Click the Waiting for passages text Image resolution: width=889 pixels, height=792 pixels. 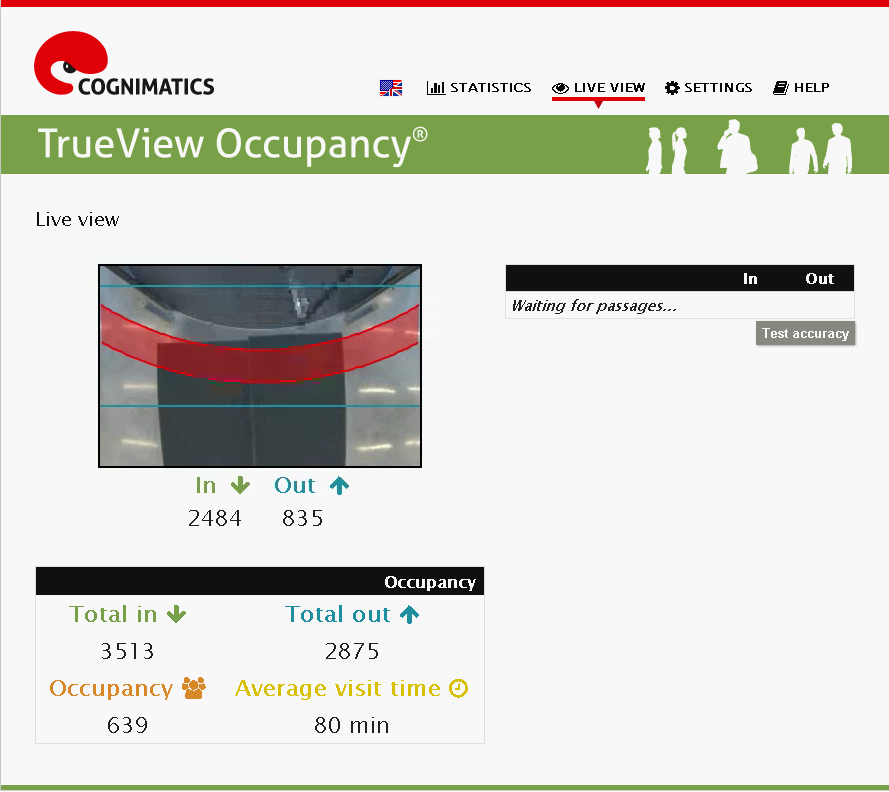tap(594, 306)
